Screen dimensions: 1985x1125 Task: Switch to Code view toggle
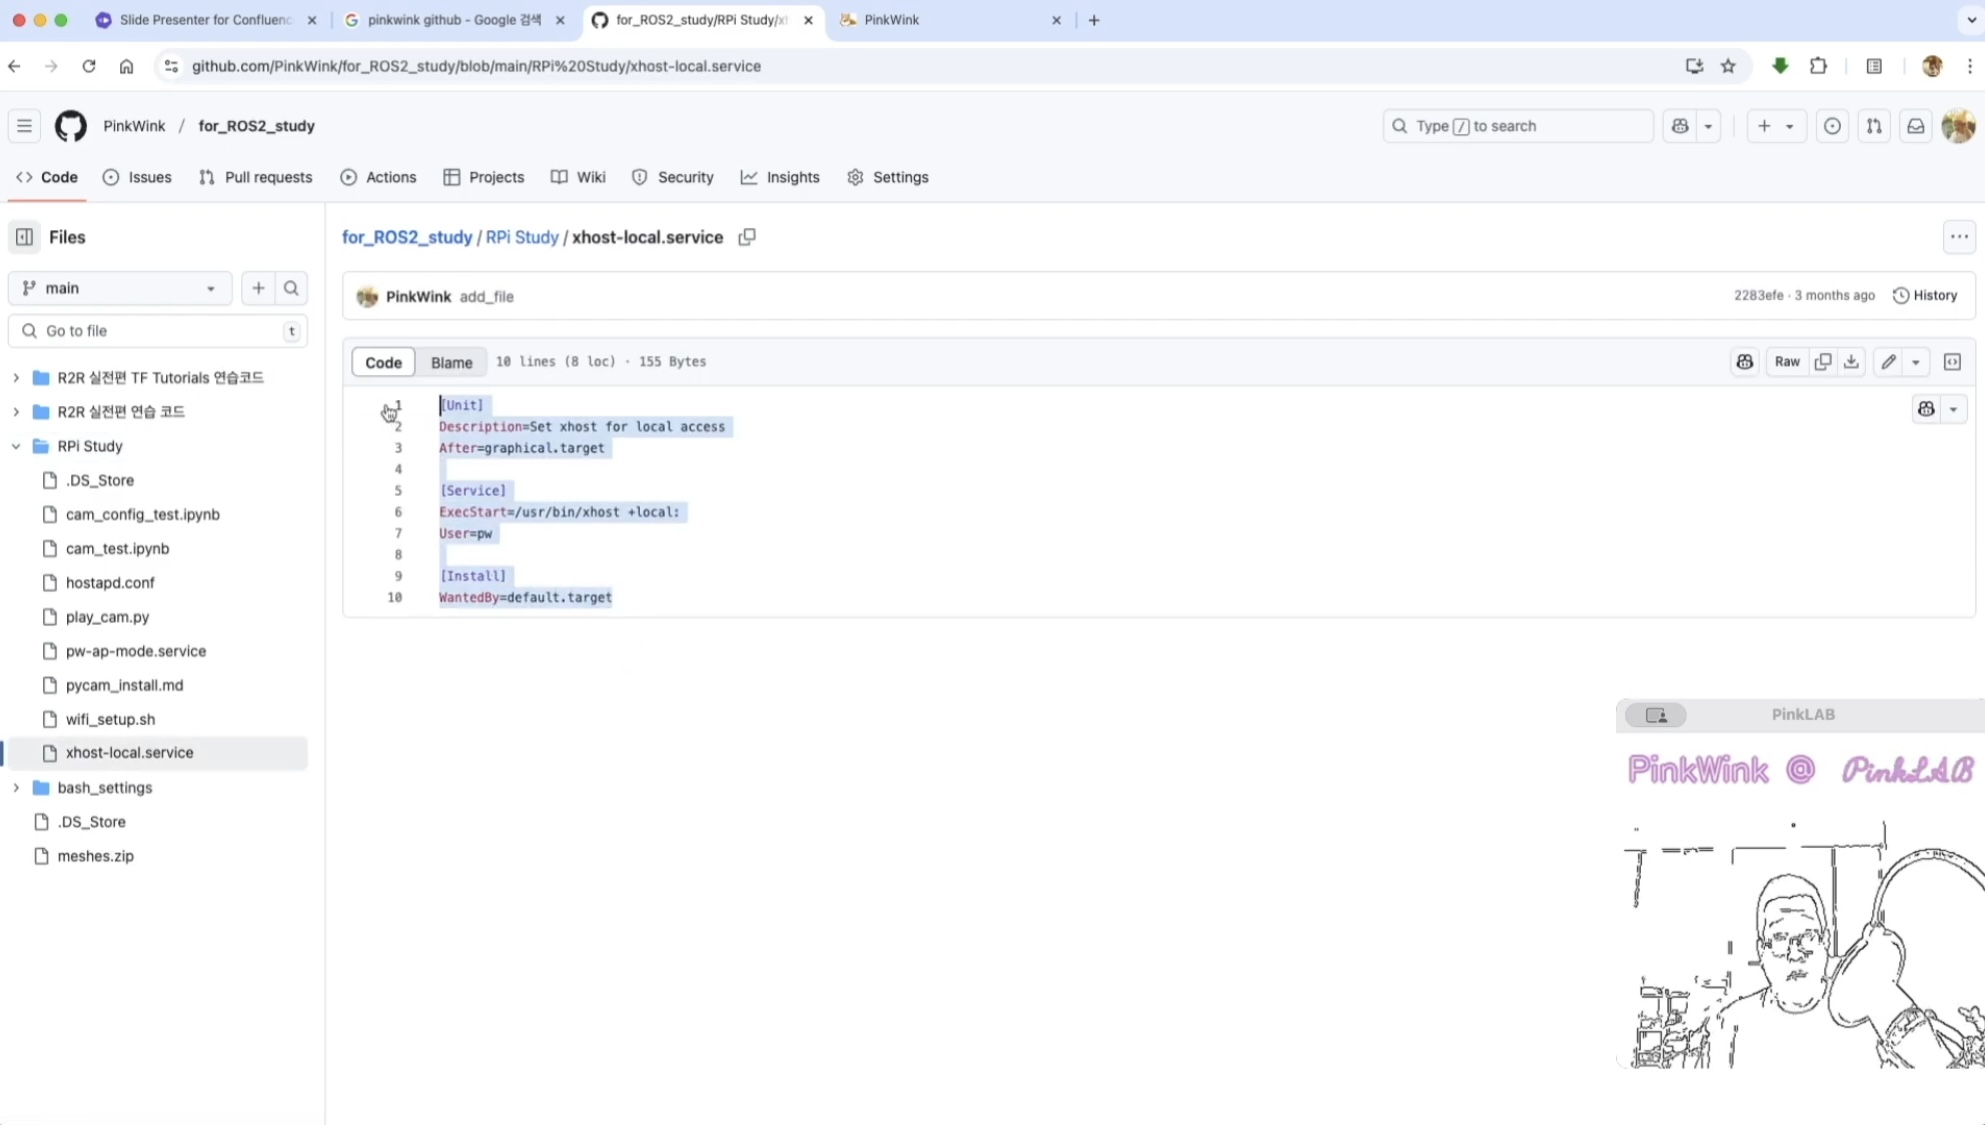(x=383, y=362)
